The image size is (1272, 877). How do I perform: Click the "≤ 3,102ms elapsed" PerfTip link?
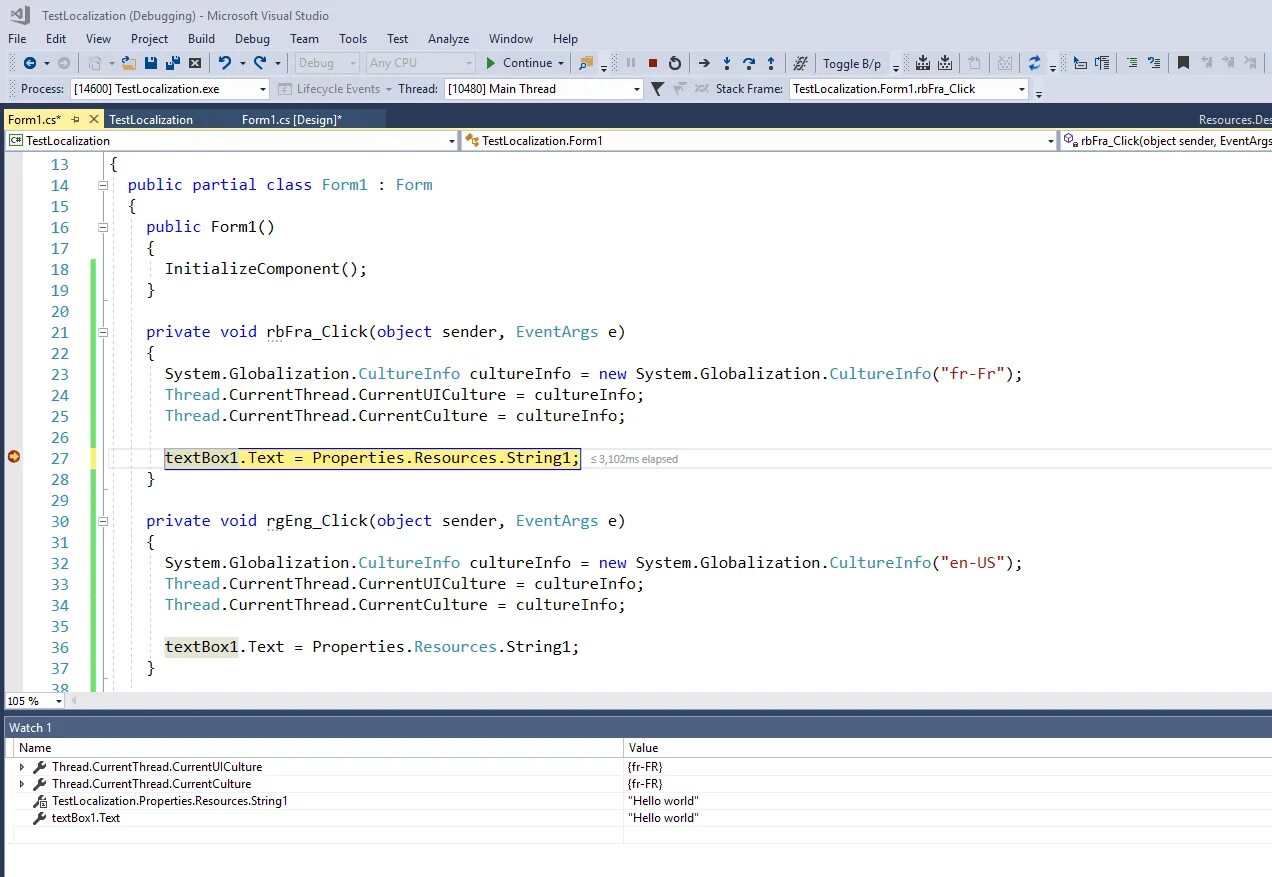tap(634, 459)
